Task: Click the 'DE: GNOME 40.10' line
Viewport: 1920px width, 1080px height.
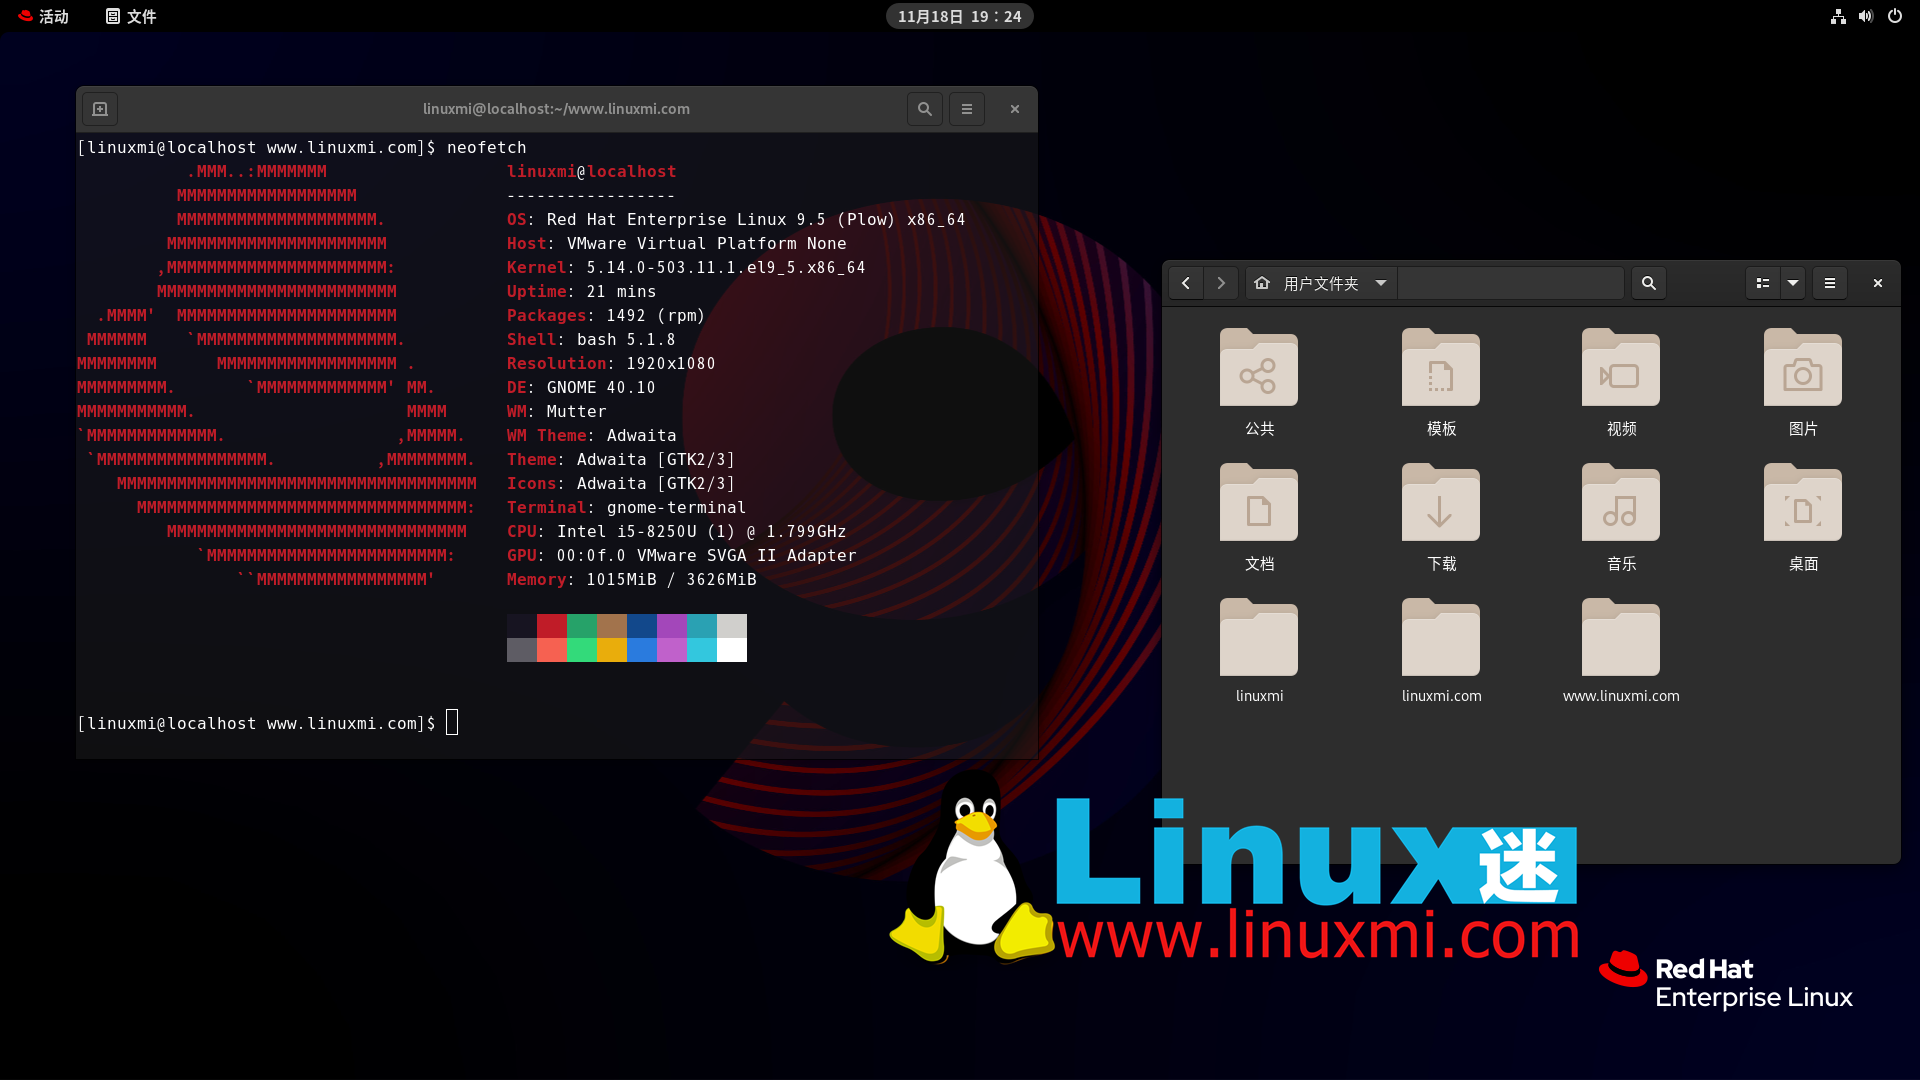Action: pos(581,388)
